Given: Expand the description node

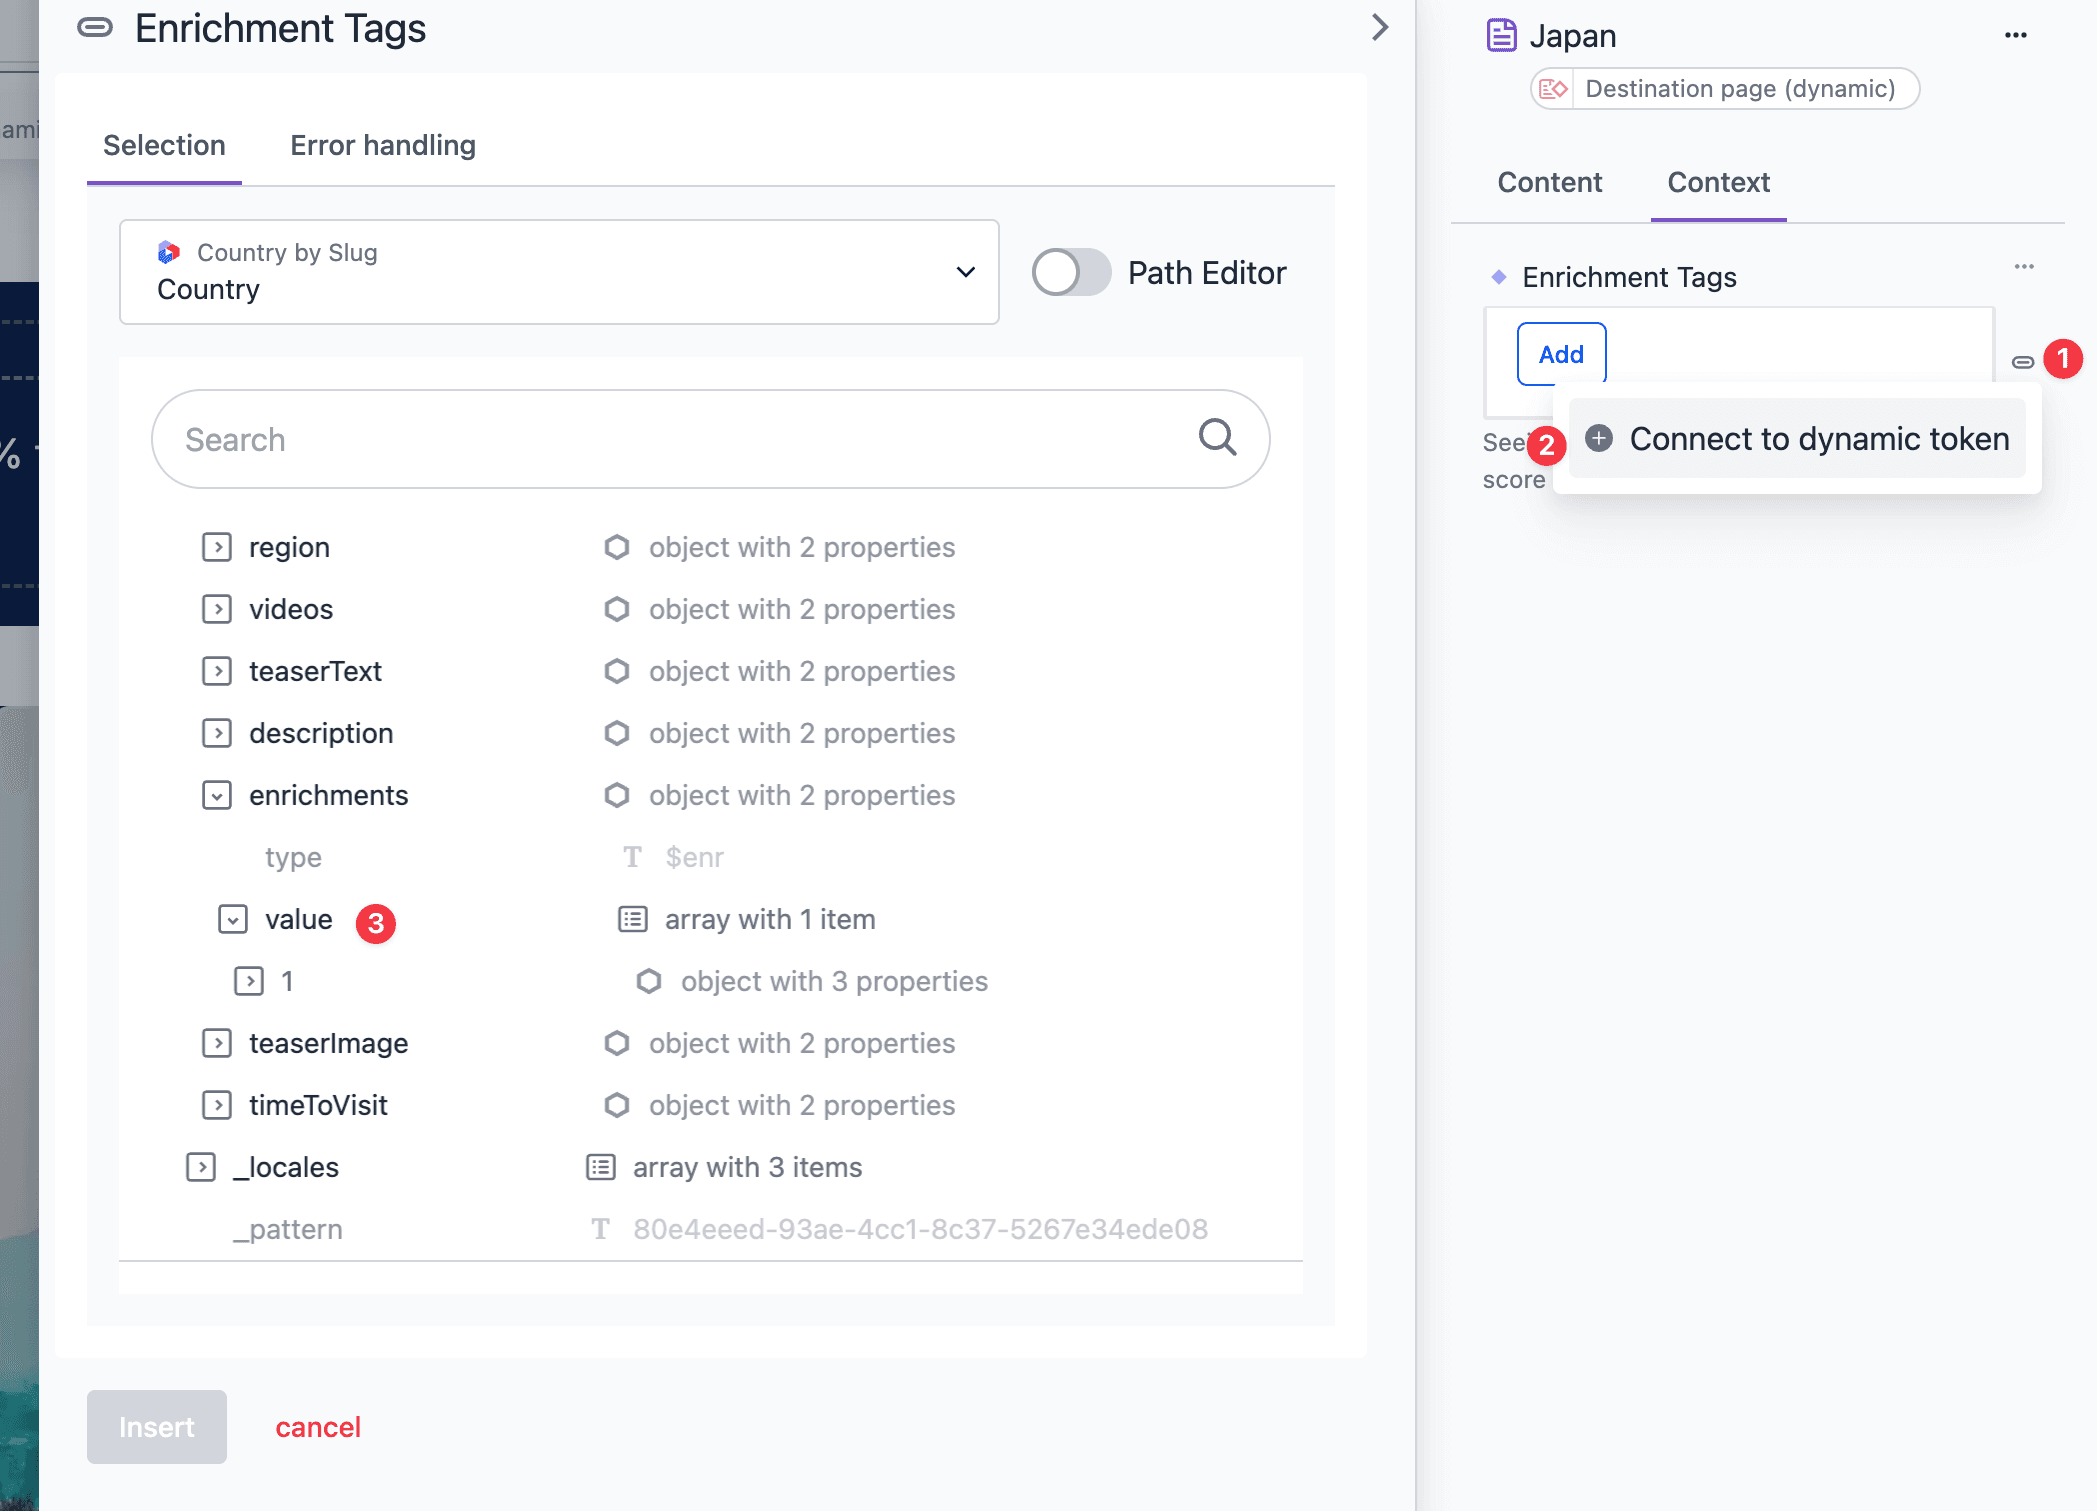Looking at the screenshot, I should (217, 733).
